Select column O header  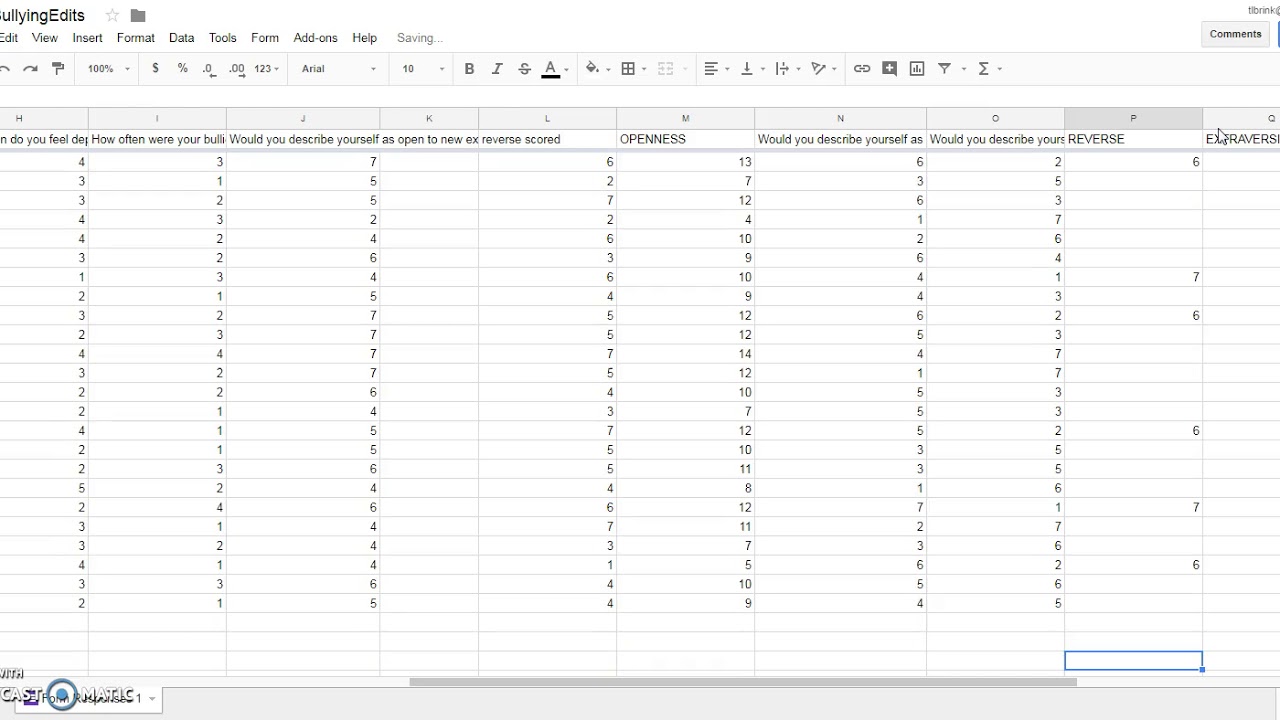(x=995, y=118)
